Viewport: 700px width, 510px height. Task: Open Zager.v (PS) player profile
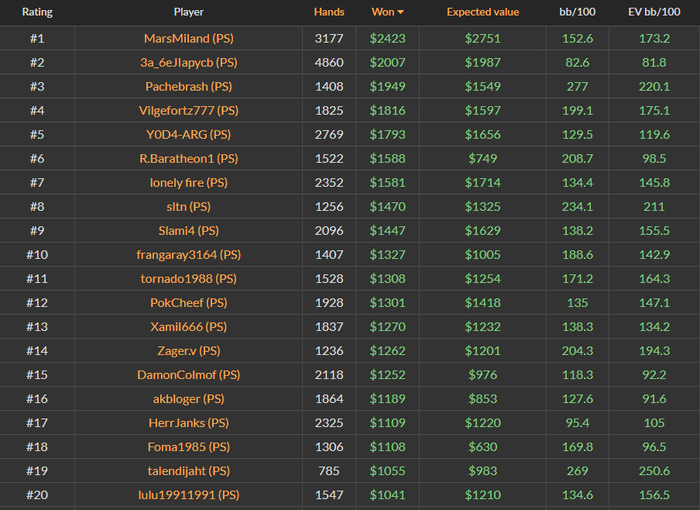pyautogui.click(x=188, y=351)
